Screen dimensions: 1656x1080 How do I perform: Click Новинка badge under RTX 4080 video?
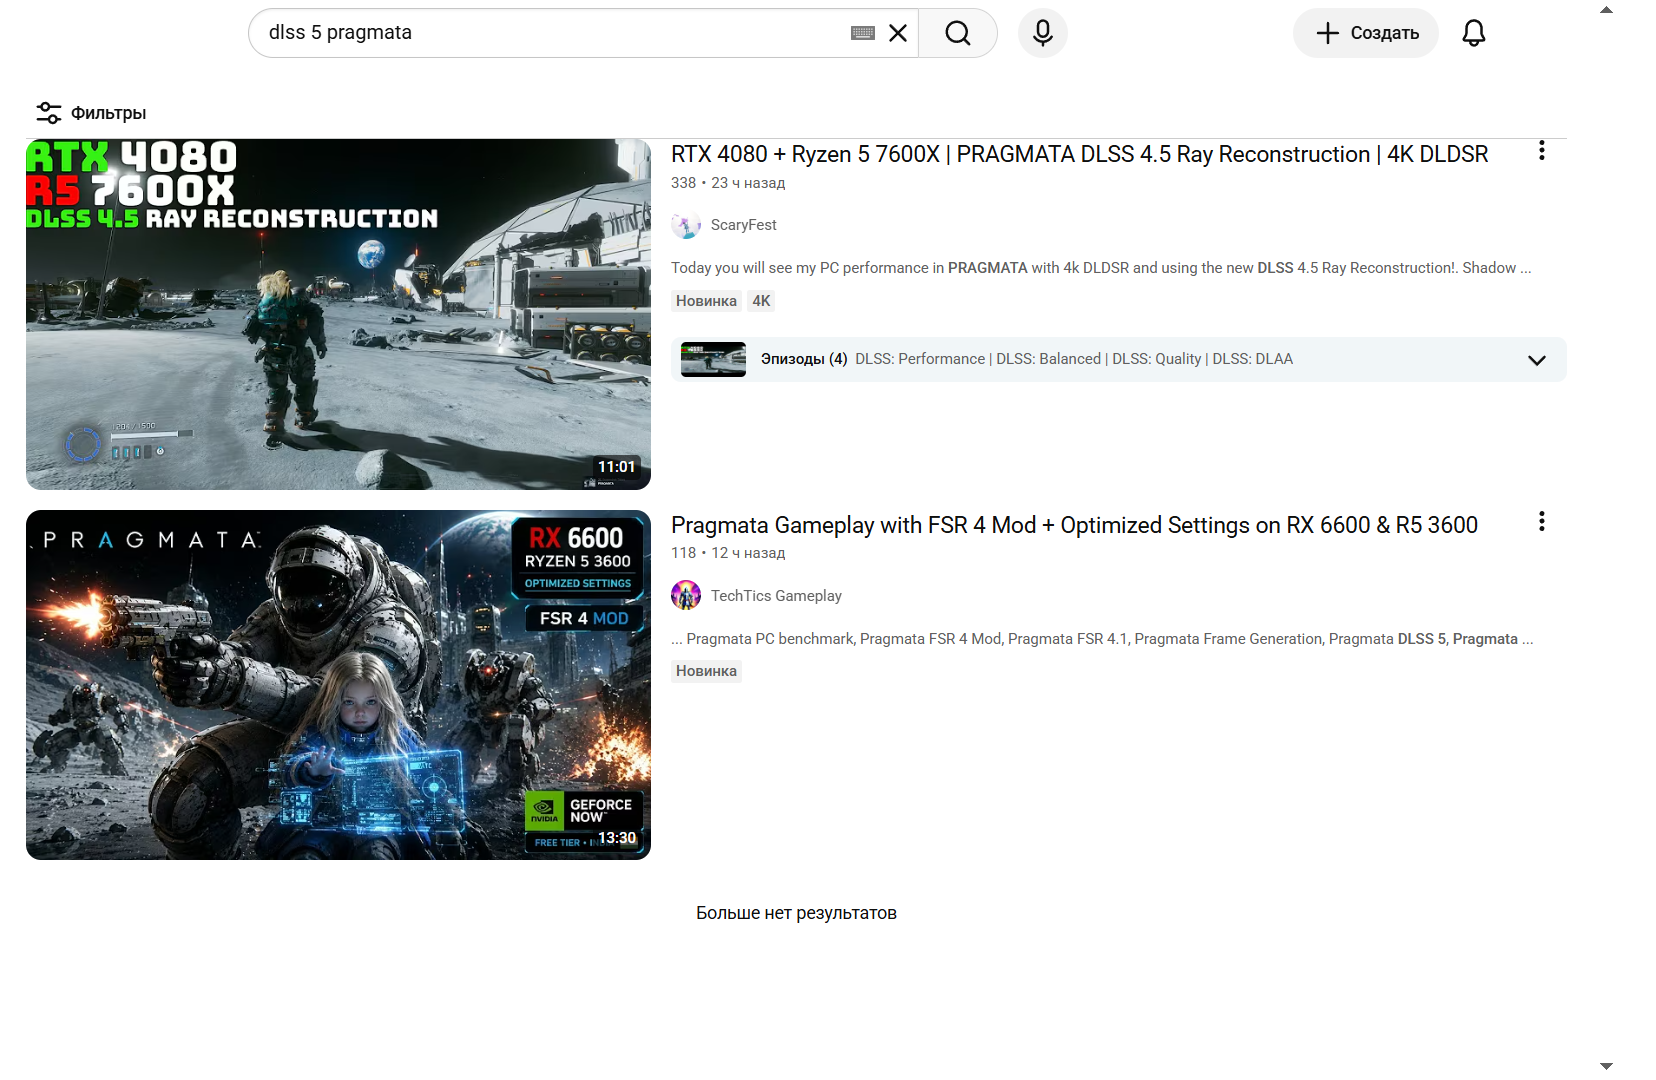click(x=706, y=301)
